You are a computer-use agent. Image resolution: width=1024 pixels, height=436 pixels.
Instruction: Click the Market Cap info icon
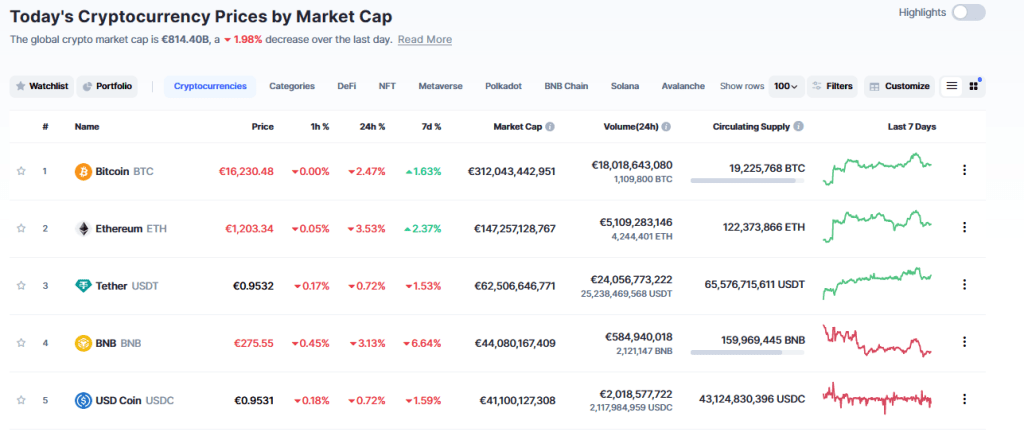point(550,127)
